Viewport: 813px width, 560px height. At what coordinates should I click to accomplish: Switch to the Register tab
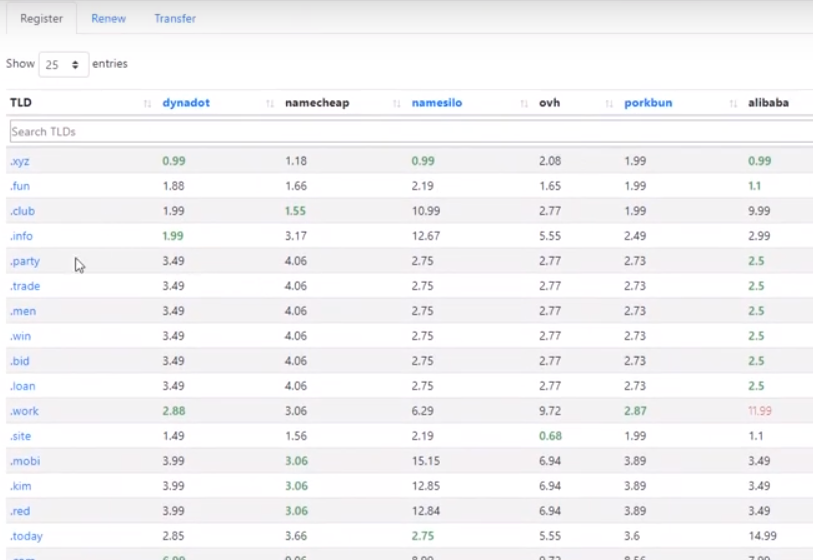[41, 19]
